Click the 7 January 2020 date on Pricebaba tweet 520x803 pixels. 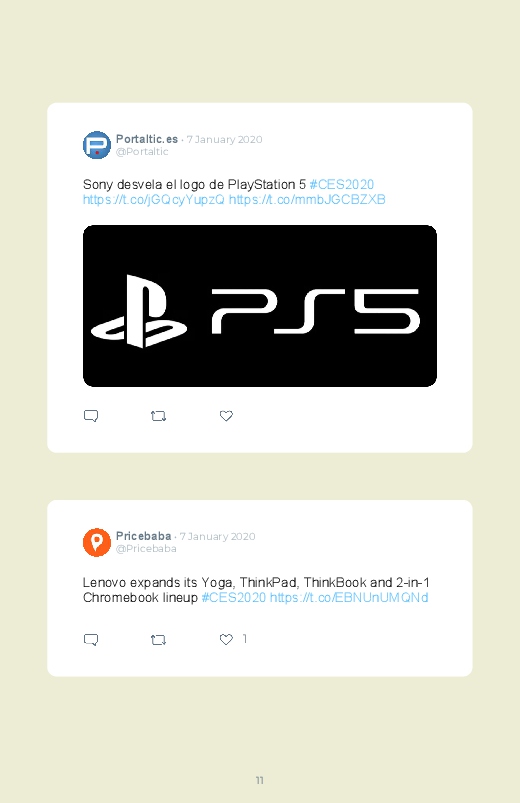coord(217,537)
